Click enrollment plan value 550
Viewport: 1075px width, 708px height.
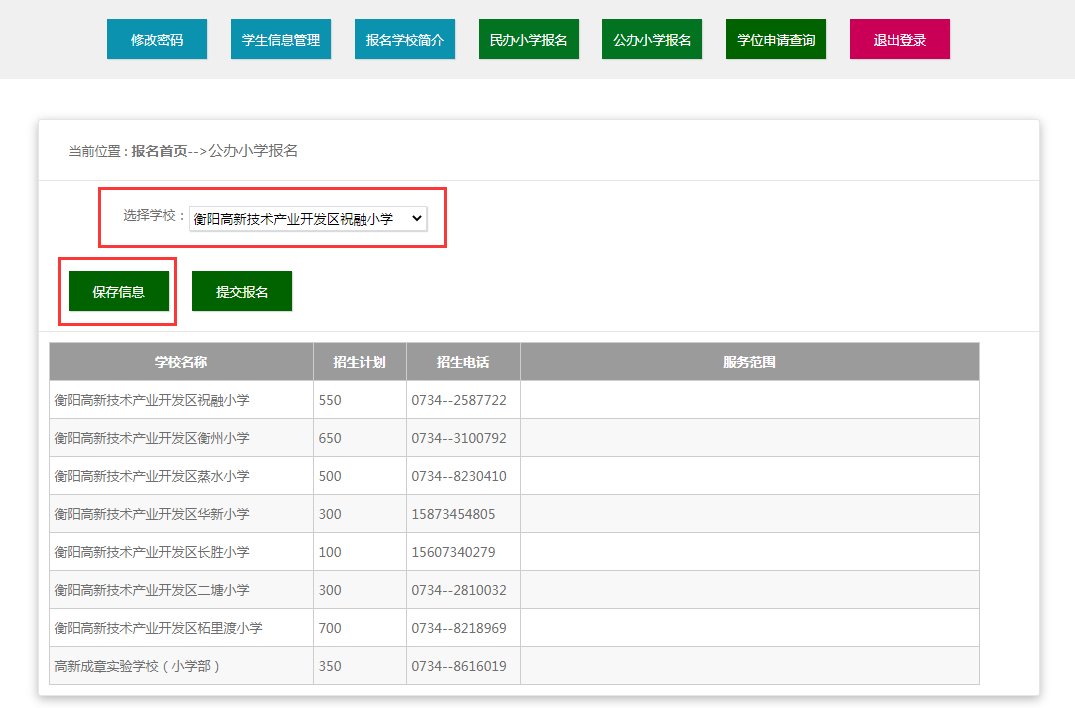(330, 400)
